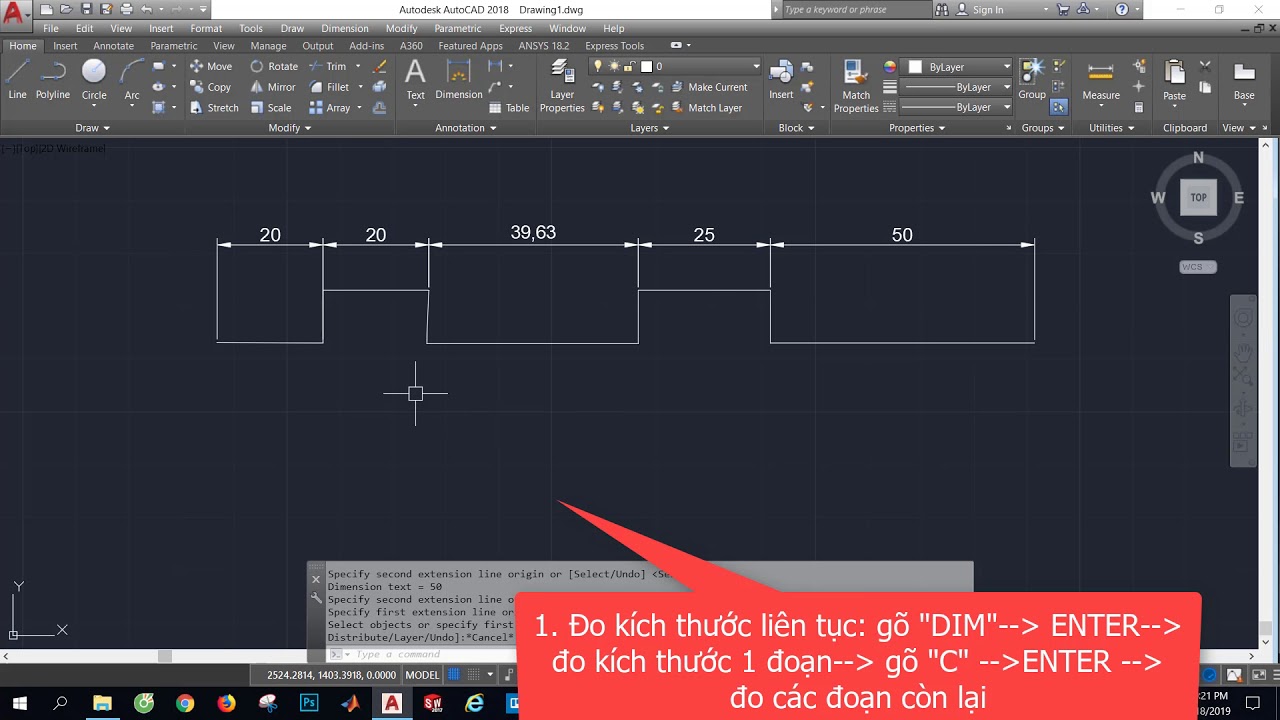Open the Dimension tool in Annotation panel
Image resolution: width=1280 pixels, height=720 pixels.
click(458, 80)
